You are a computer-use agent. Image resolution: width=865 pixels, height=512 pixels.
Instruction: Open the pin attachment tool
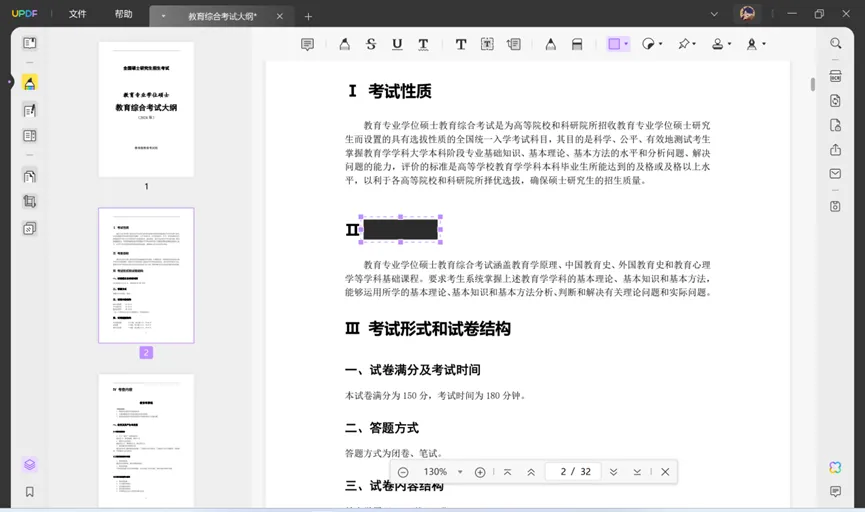[x=684, y=44]
